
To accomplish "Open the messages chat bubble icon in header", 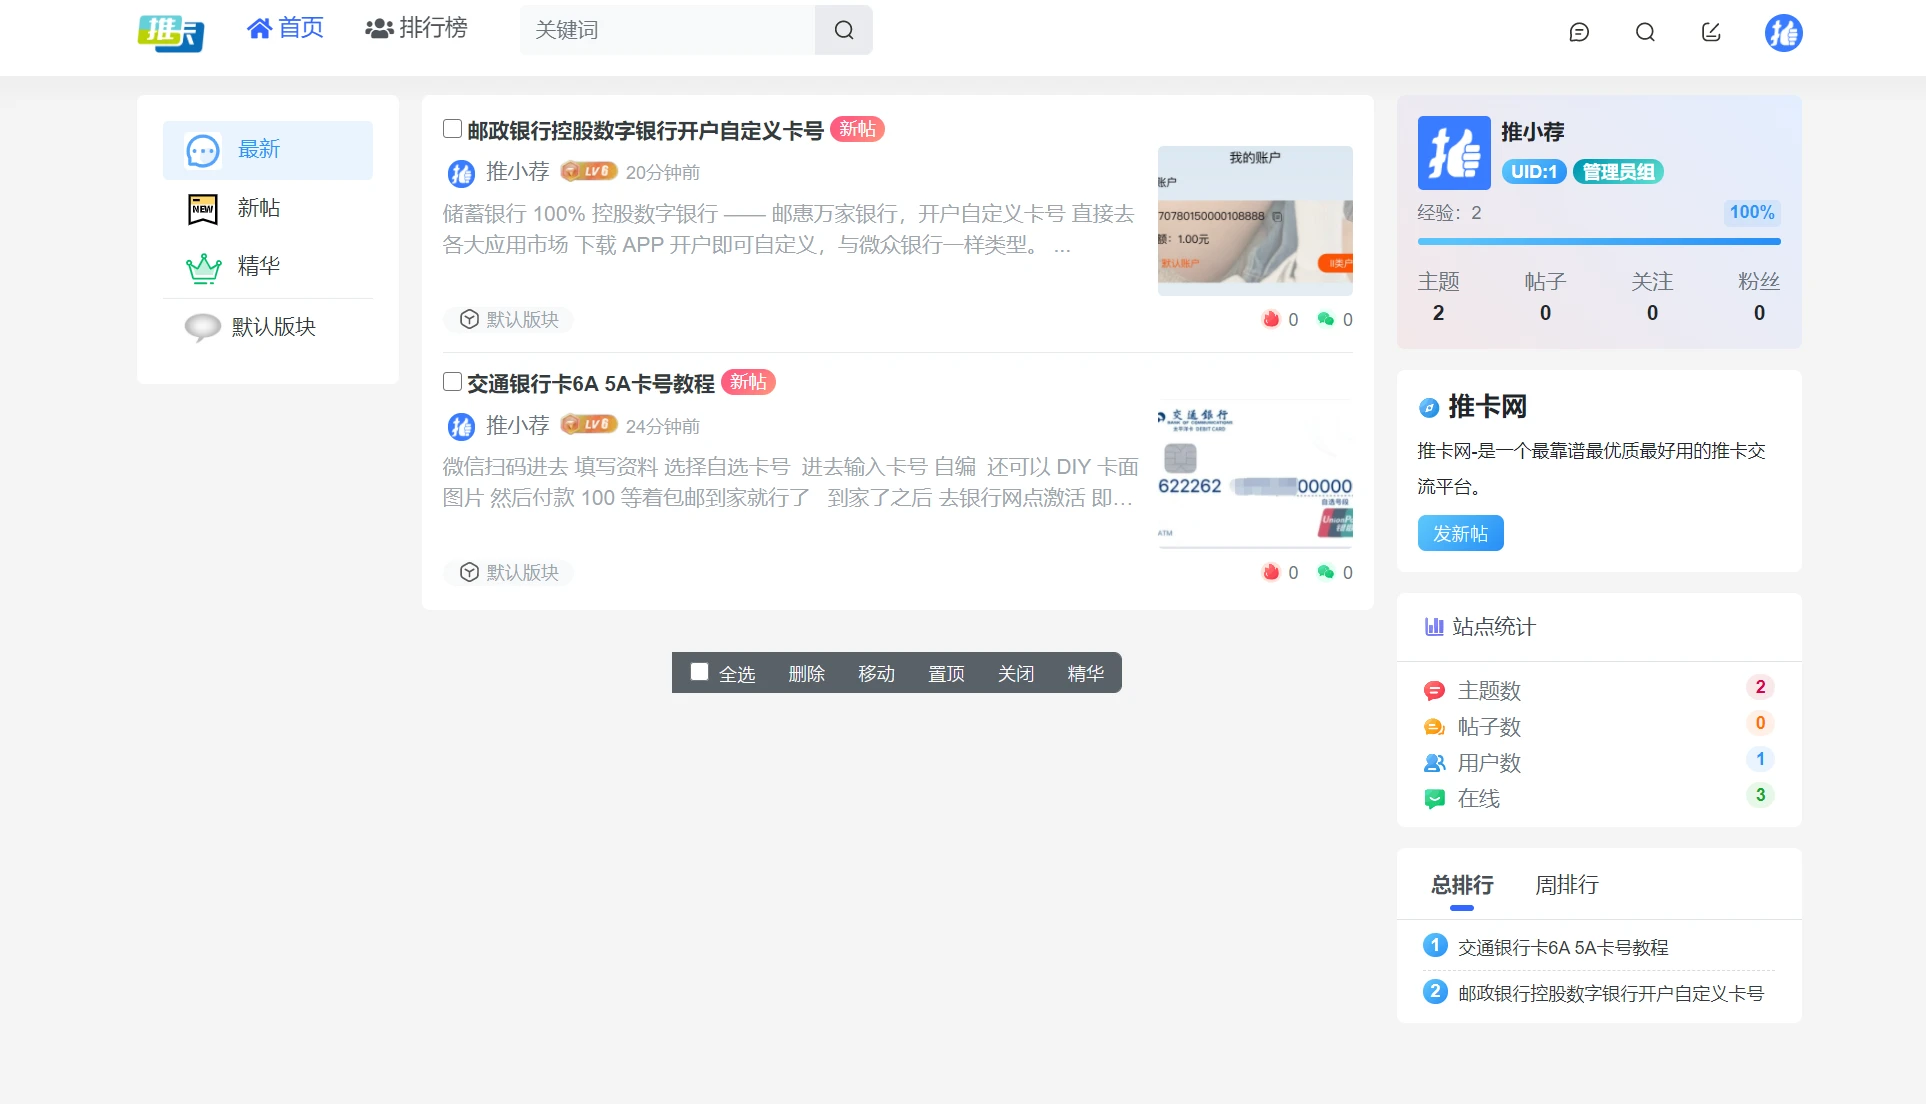I will click(x=1579, y=32).
